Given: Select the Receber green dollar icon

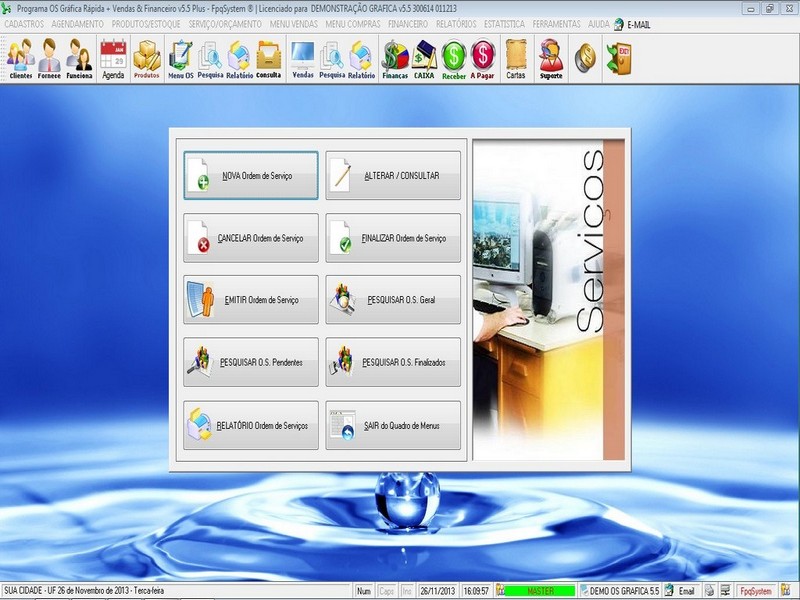Looking at the screenshot, I should (x=455, y=57).
